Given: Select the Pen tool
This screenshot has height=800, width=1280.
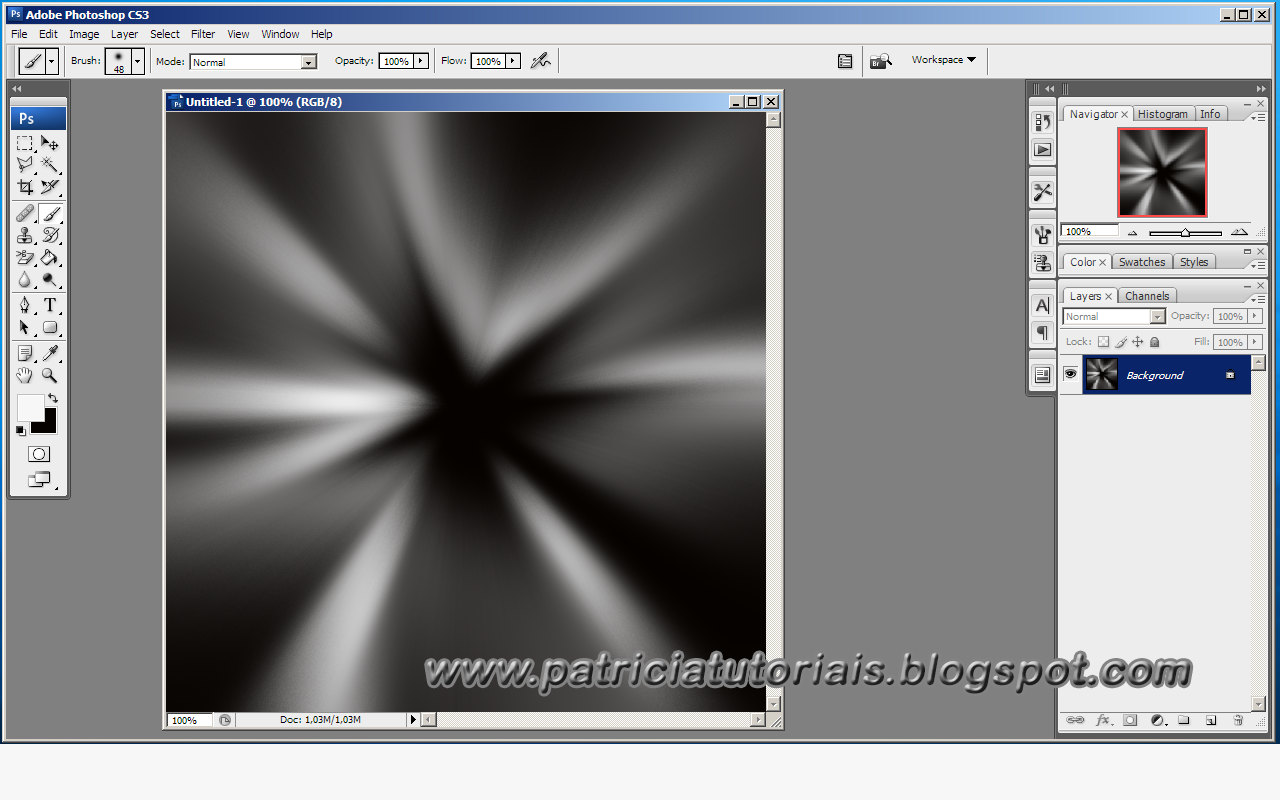Looking at the screenshot, I should pos(25,305).
